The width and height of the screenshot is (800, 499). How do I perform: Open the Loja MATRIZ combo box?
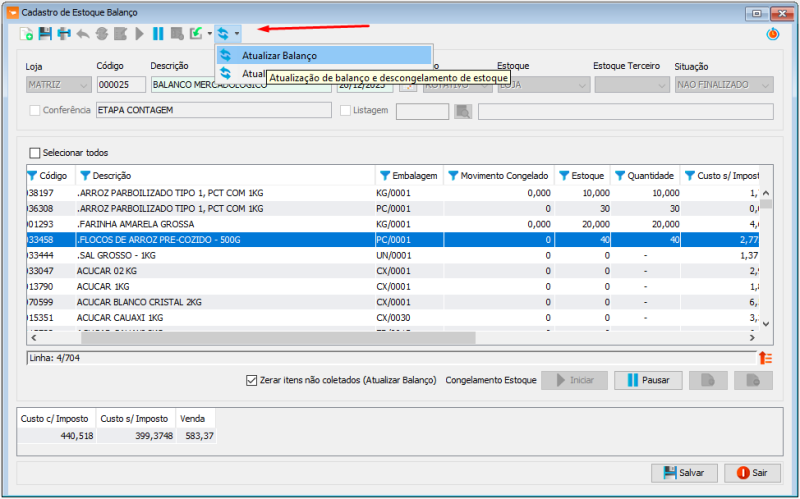pyautogui.click(x=59, y=85)
